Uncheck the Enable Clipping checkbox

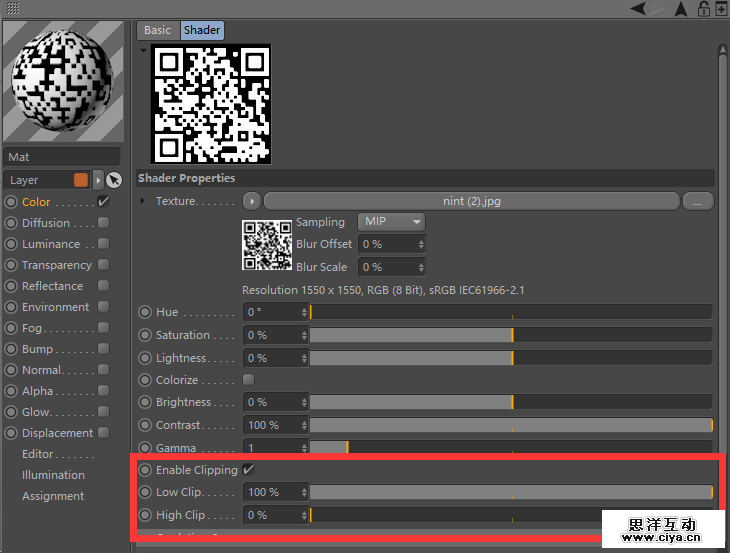pyautogui.click(x=248, y=470)
